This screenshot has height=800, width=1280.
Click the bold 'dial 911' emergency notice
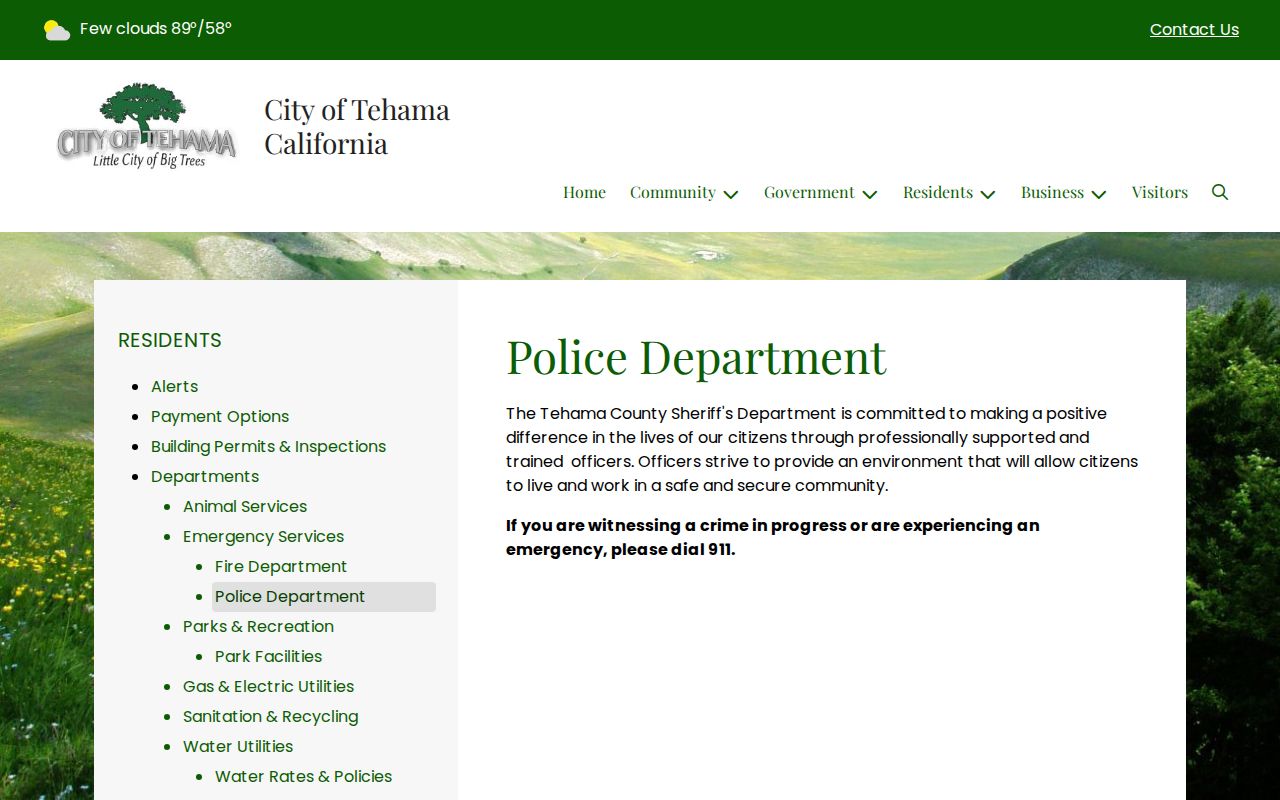coord(772,537)
